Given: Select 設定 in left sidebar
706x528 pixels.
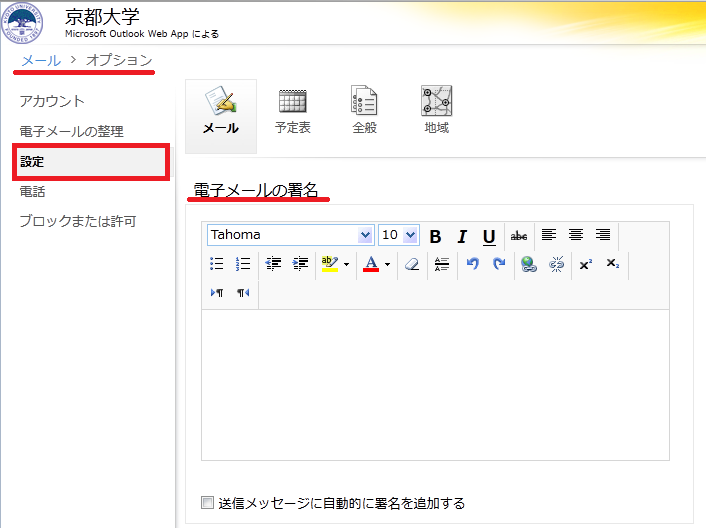Looking at the screenshot, I should 91,162.
